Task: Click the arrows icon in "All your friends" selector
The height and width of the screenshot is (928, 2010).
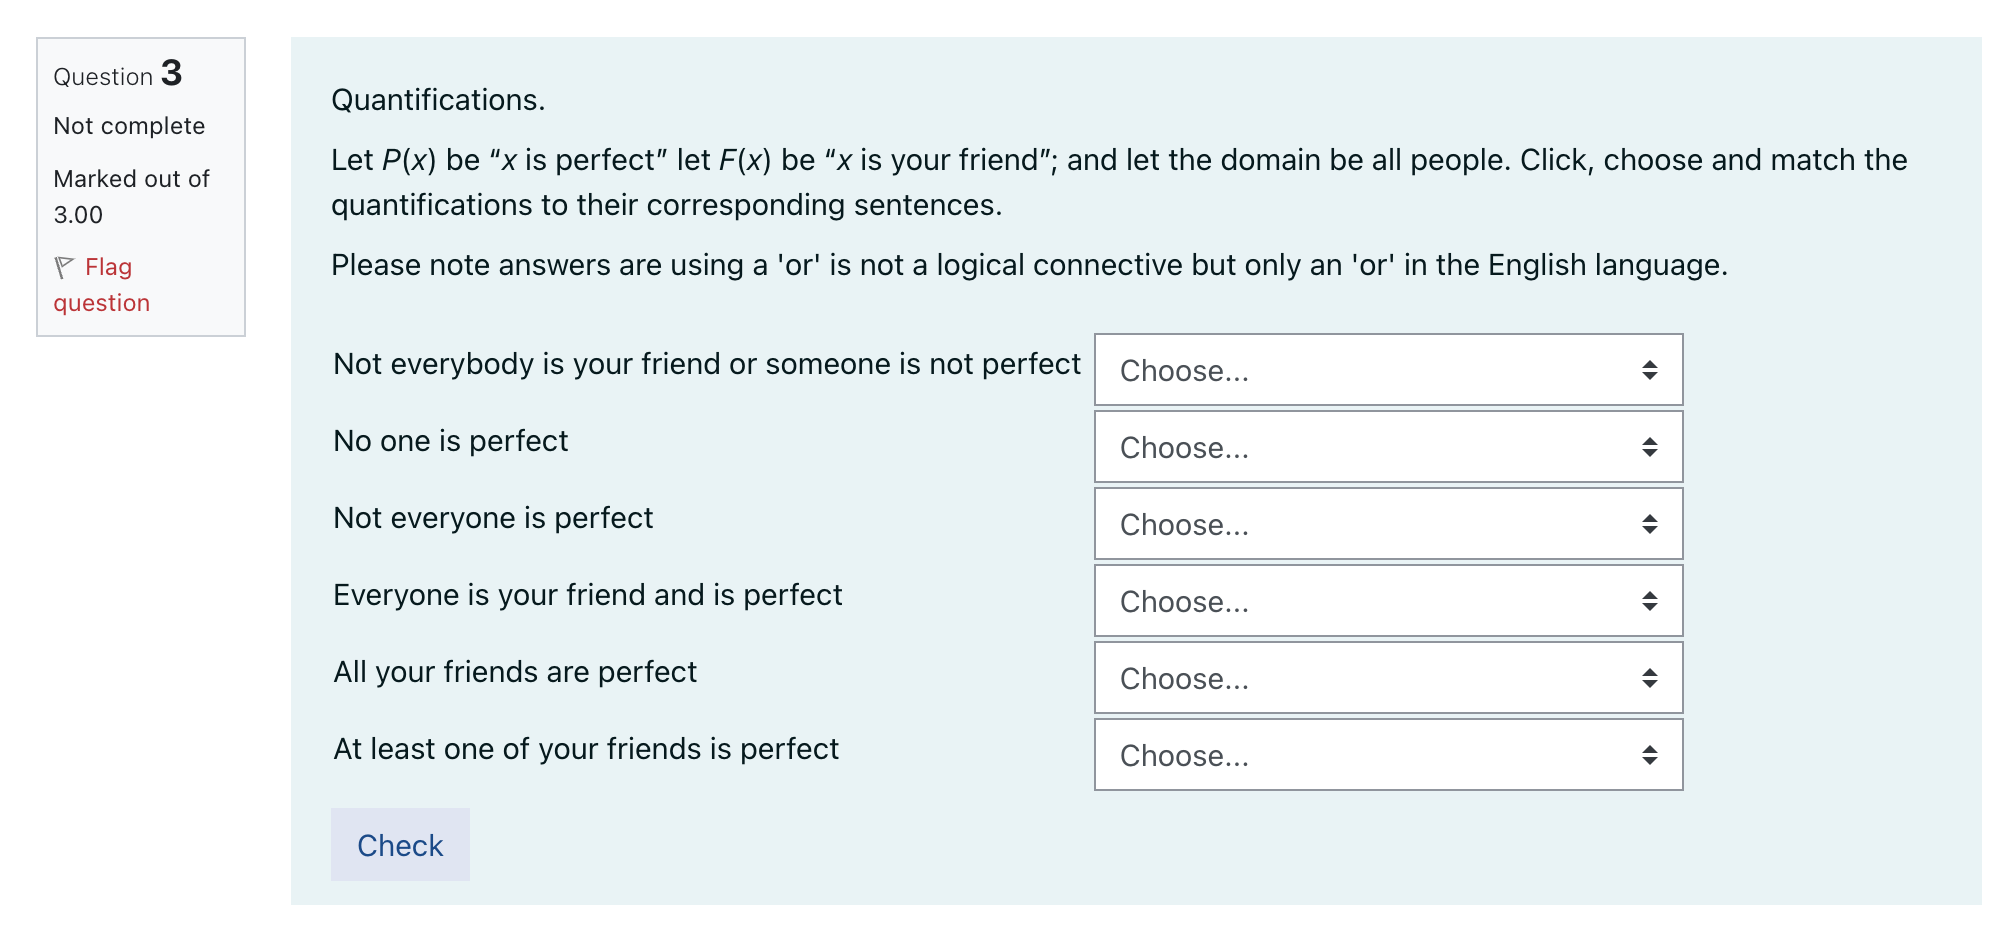Action: pos(1649,678)
